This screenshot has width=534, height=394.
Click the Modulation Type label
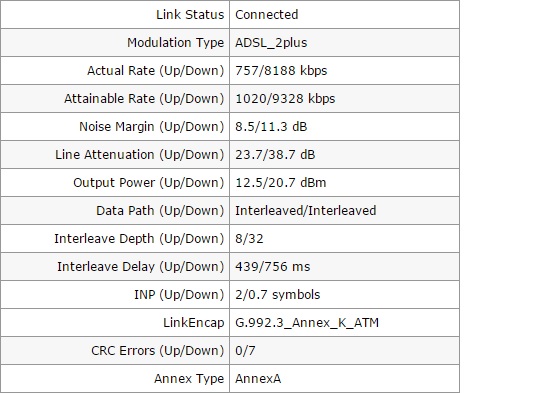coord(176,43)
